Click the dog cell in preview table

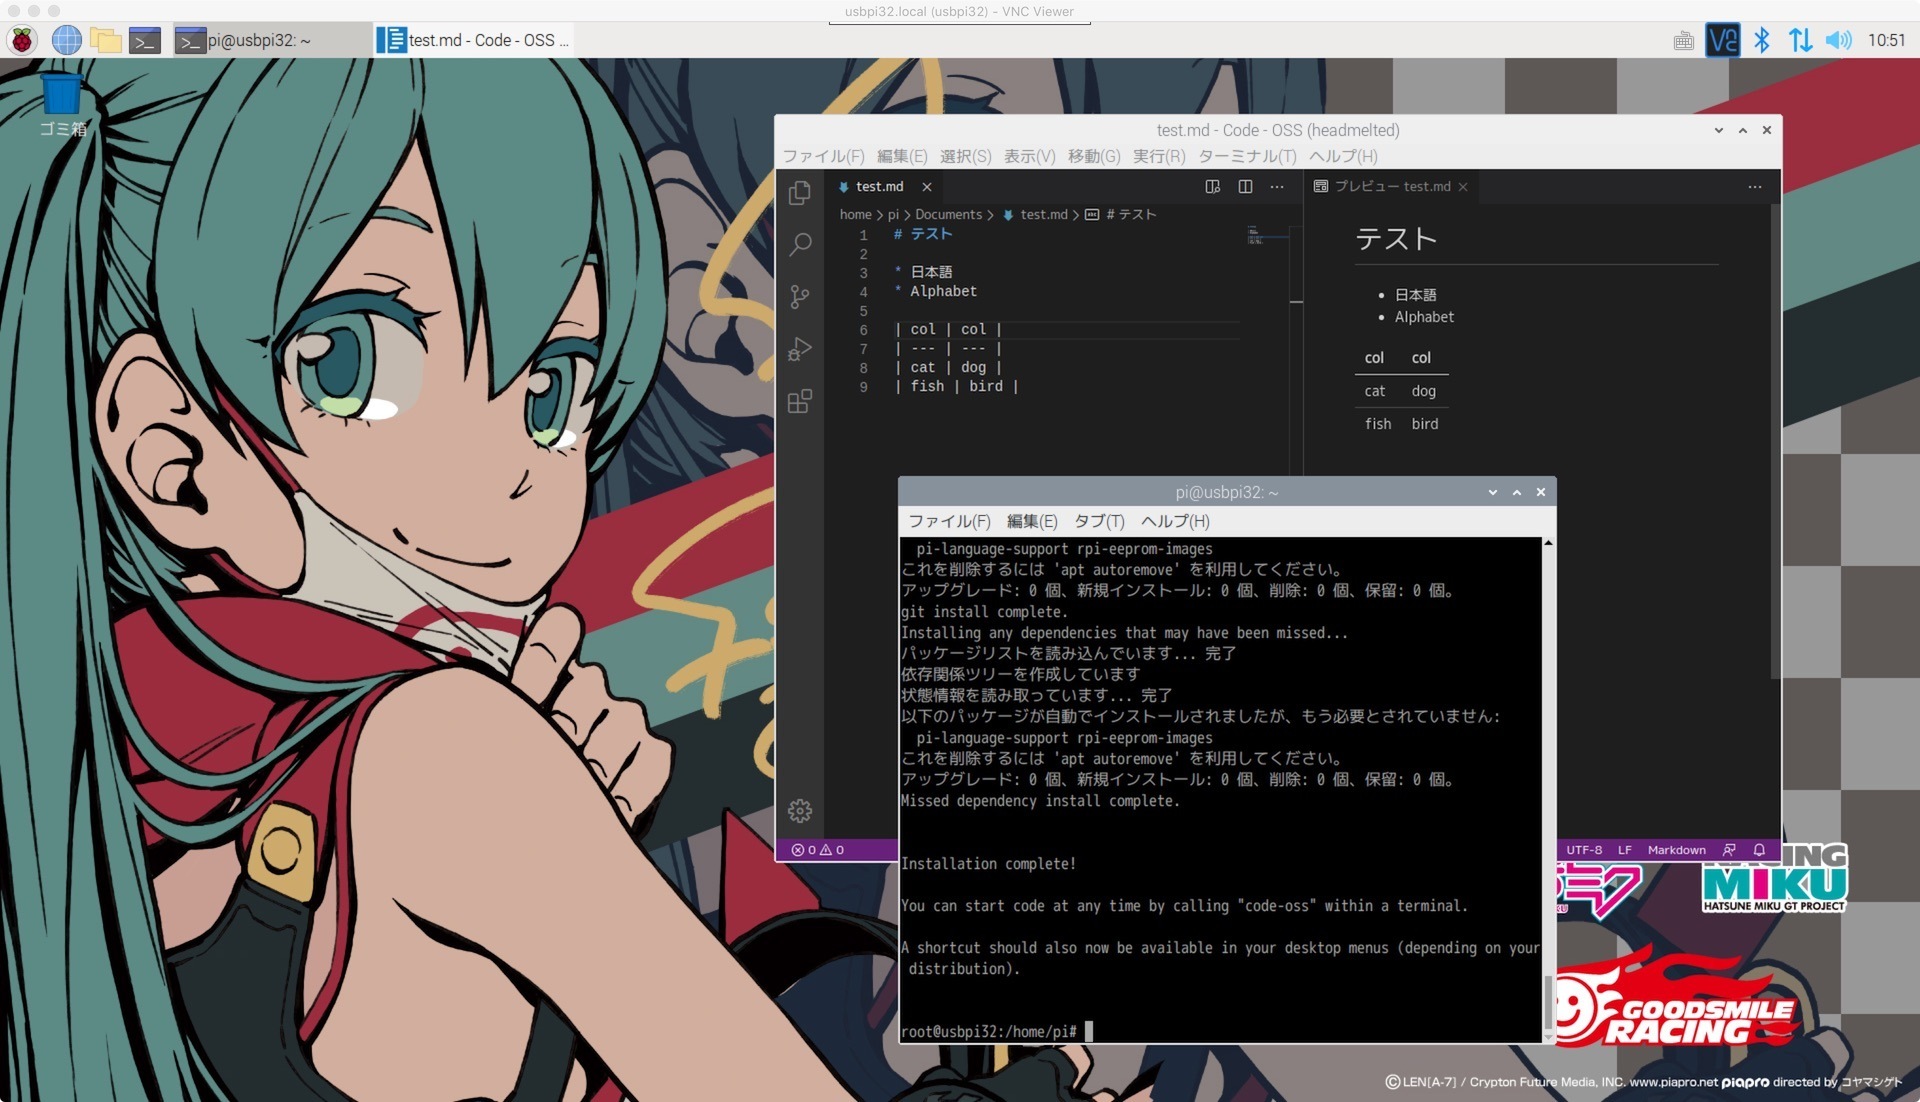click(1423, 391)
